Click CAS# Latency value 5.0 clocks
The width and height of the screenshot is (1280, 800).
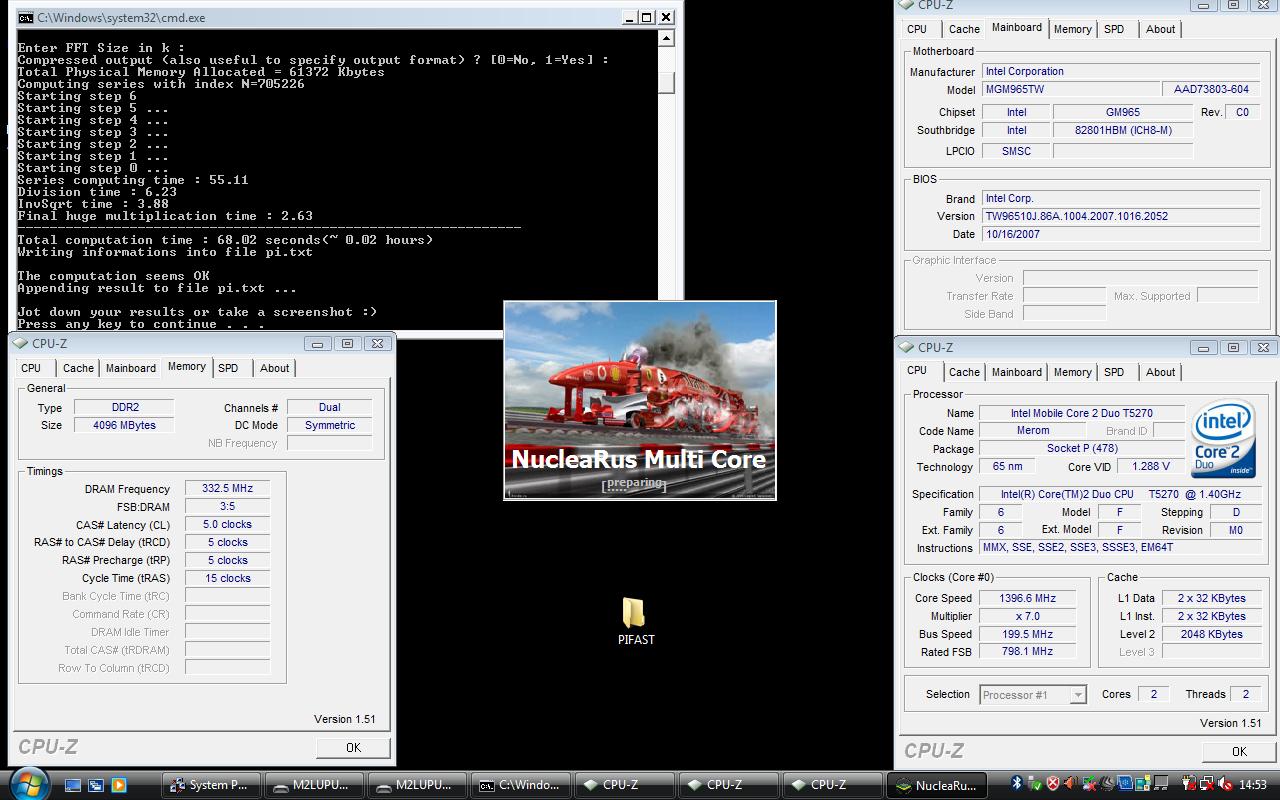227,525
